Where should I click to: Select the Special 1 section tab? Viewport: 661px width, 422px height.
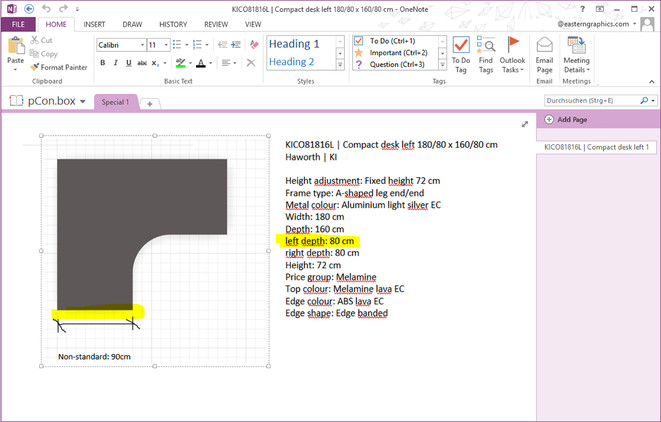click(115, 102)
